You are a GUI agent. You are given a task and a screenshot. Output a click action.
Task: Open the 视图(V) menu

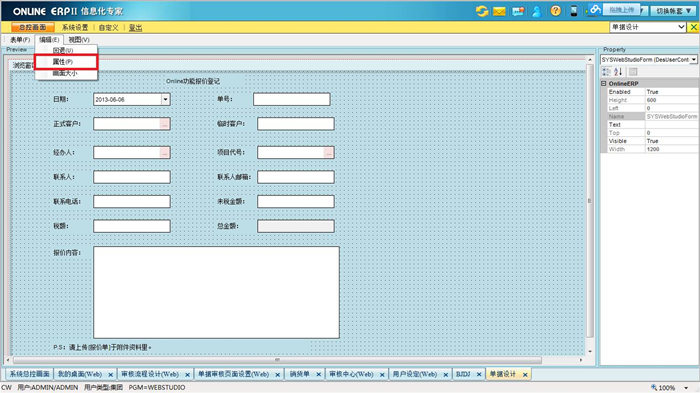[79, 40]
